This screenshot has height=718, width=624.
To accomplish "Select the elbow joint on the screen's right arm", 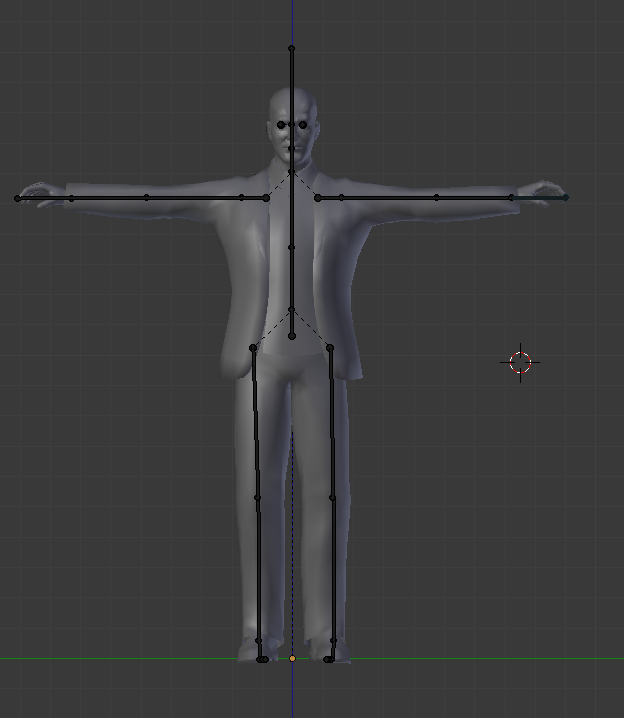I will point(436,197).
